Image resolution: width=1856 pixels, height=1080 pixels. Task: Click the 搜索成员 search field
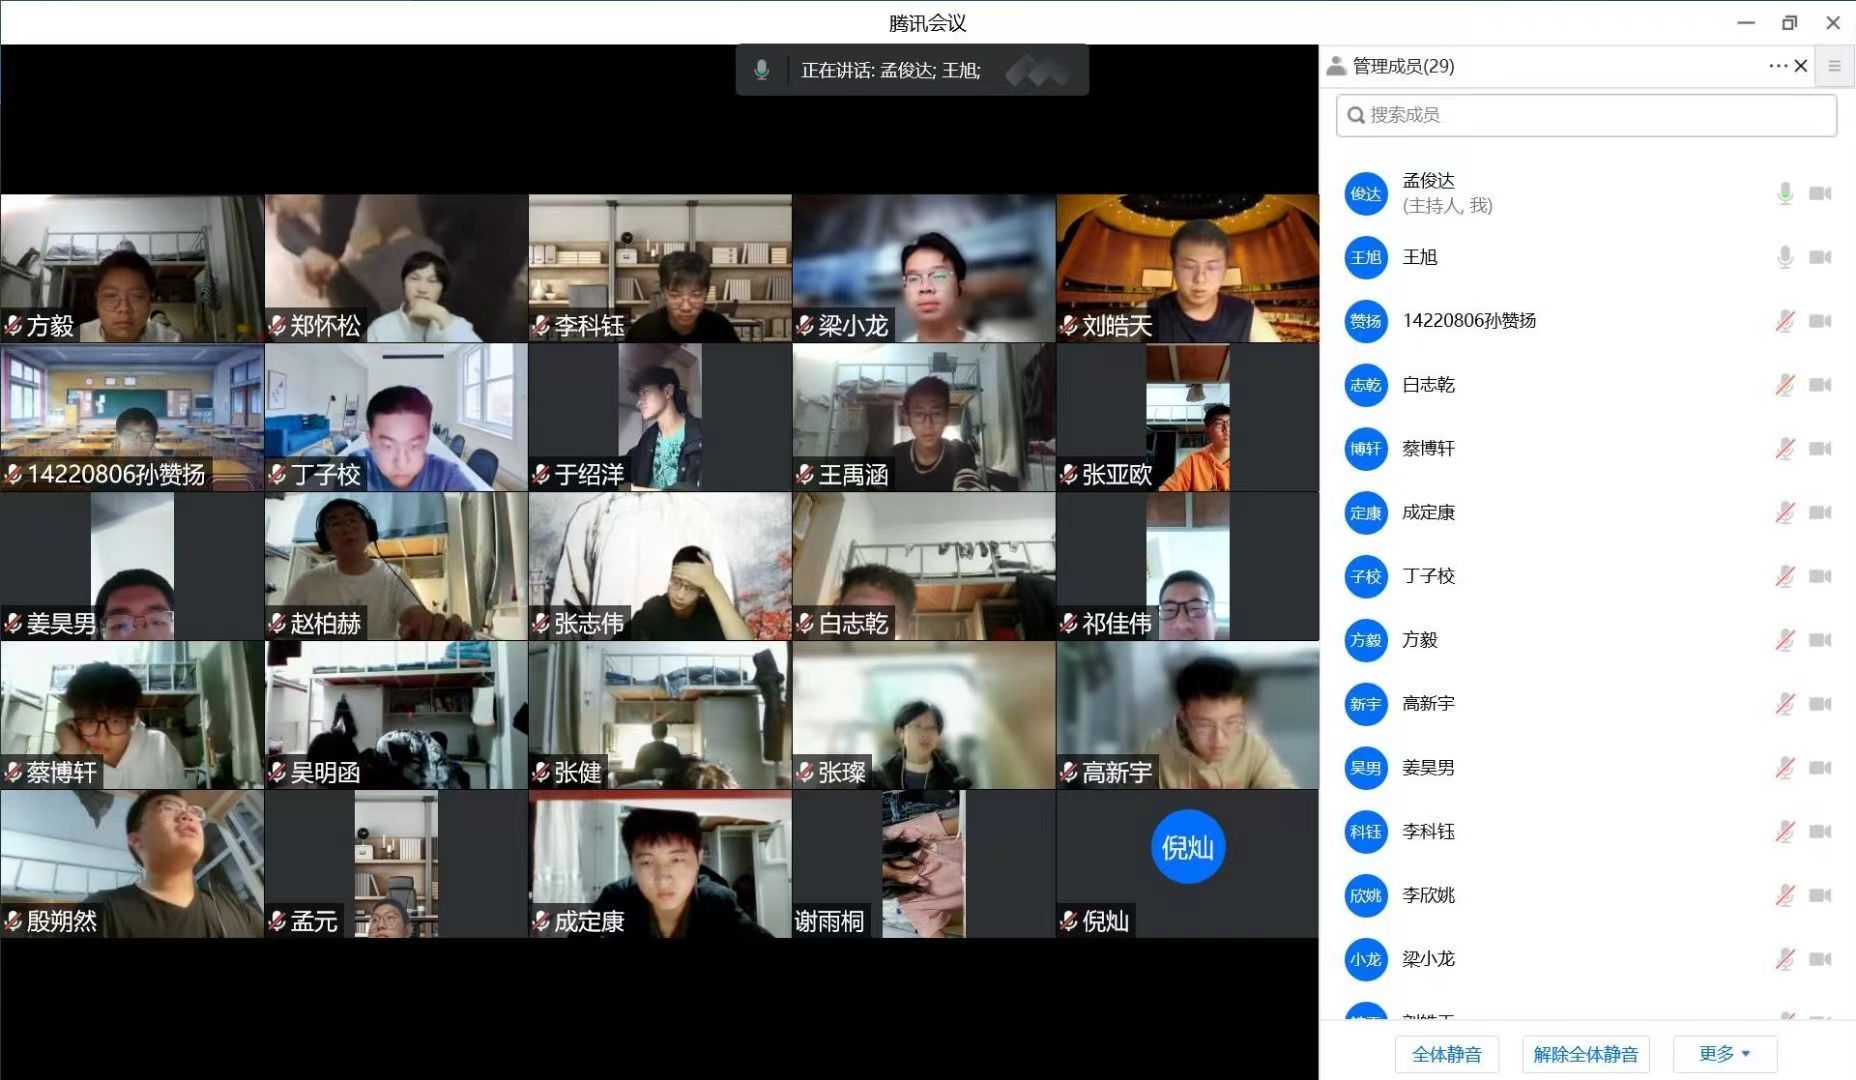[1586, 115]
